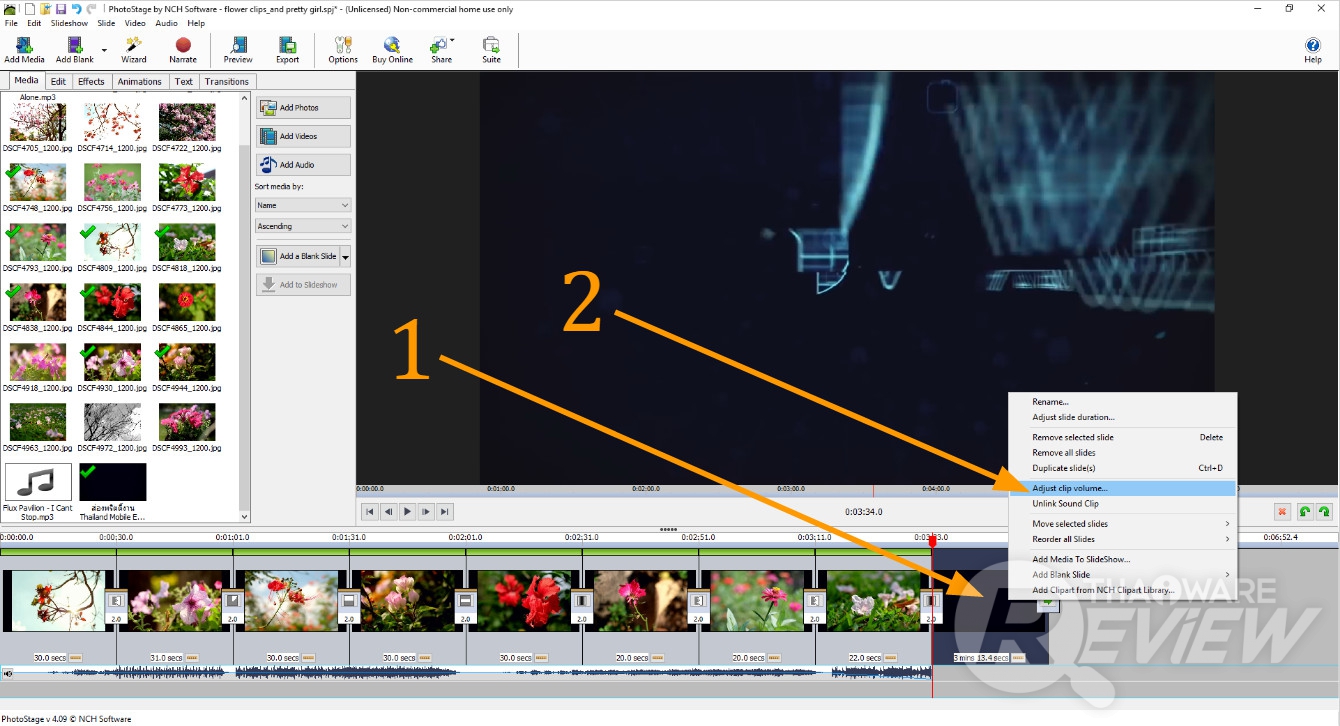Open the Preview window
1340x726 pixels.
click(238, 50)
